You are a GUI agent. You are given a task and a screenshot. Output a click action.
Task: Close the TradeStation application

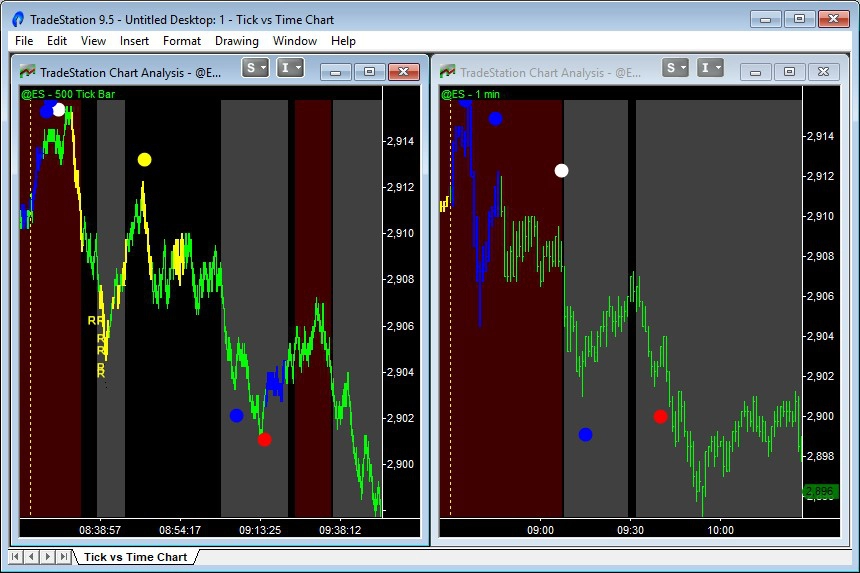click(x=834, y=19)
